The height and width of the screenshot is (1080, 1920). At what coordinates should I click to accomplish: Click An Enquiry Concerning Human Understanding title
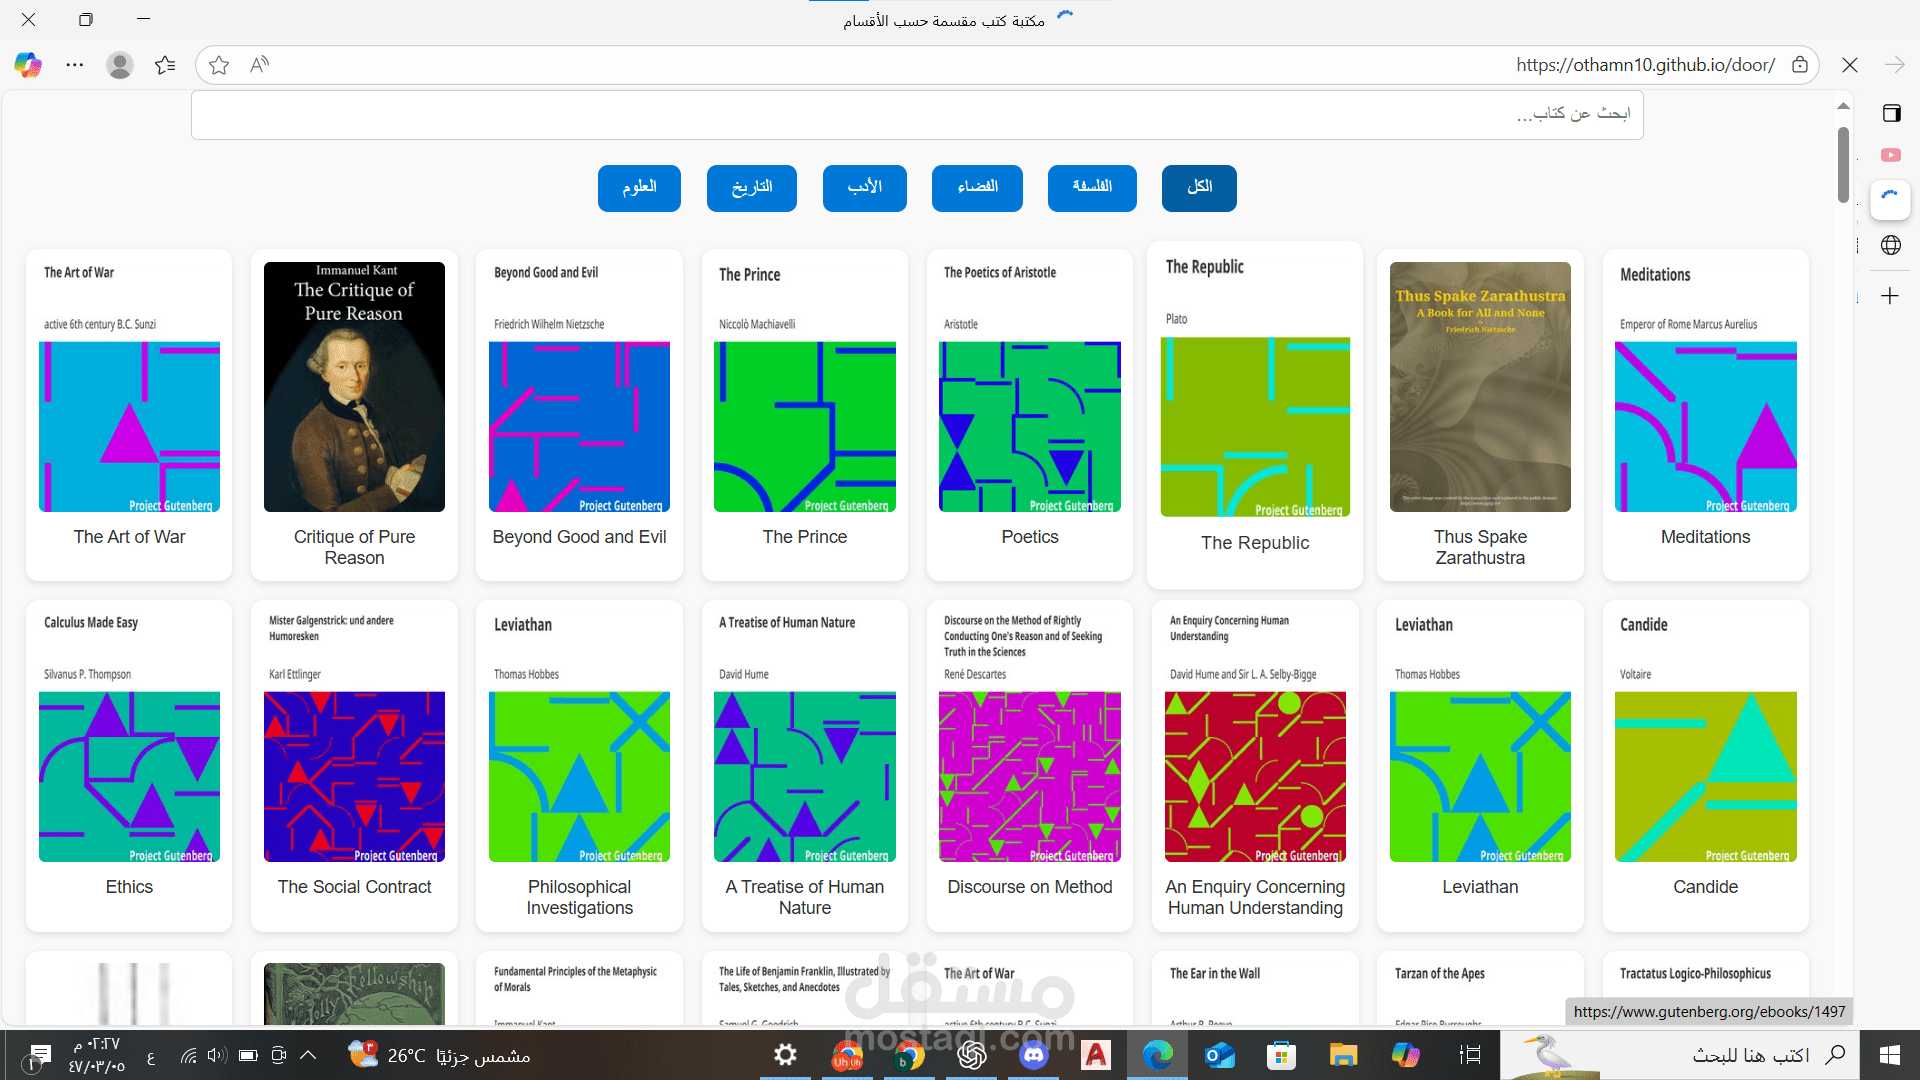click(1255, 897)
